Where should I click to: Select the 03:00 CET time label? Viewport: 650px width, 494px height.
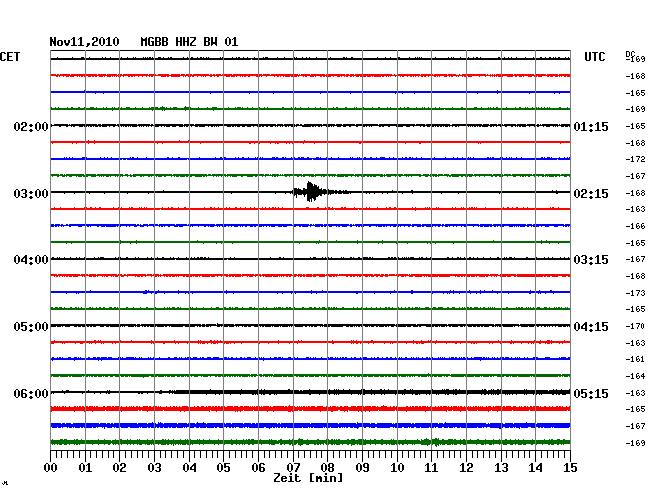pyautogui.click(x=31, y=194)
